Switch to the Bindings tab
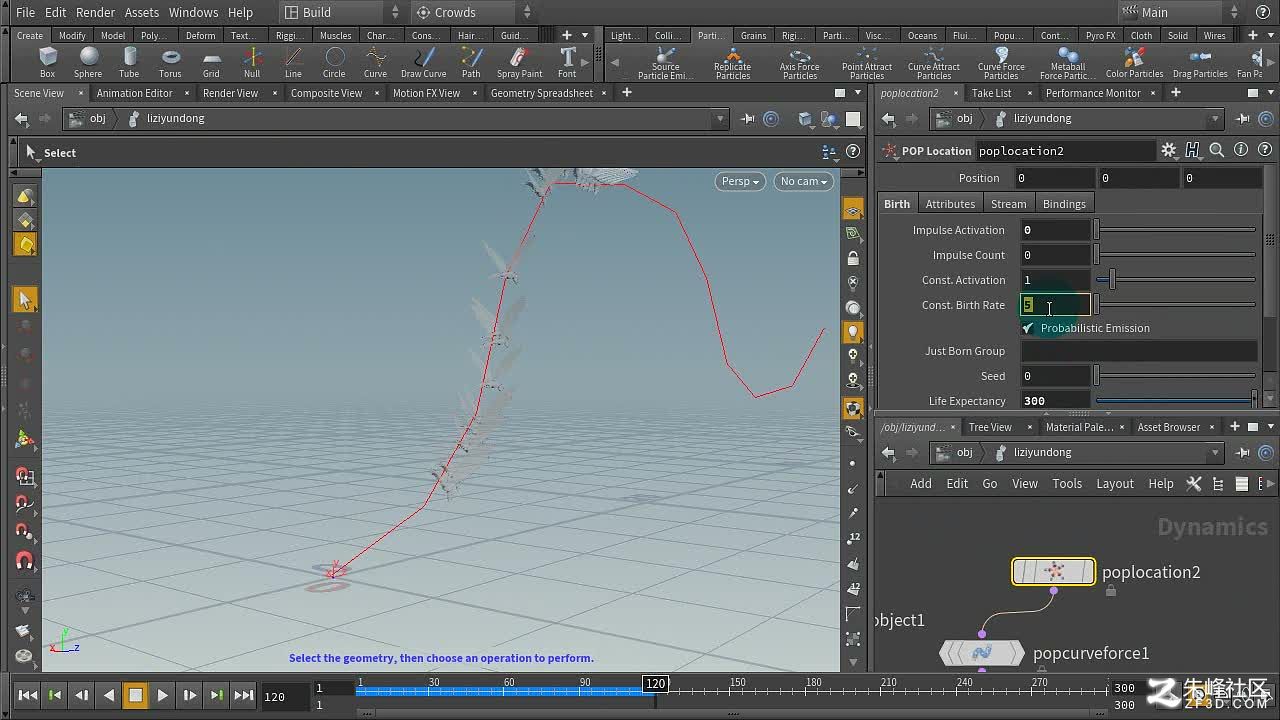1280x720 pixels. pos(1064,204)
